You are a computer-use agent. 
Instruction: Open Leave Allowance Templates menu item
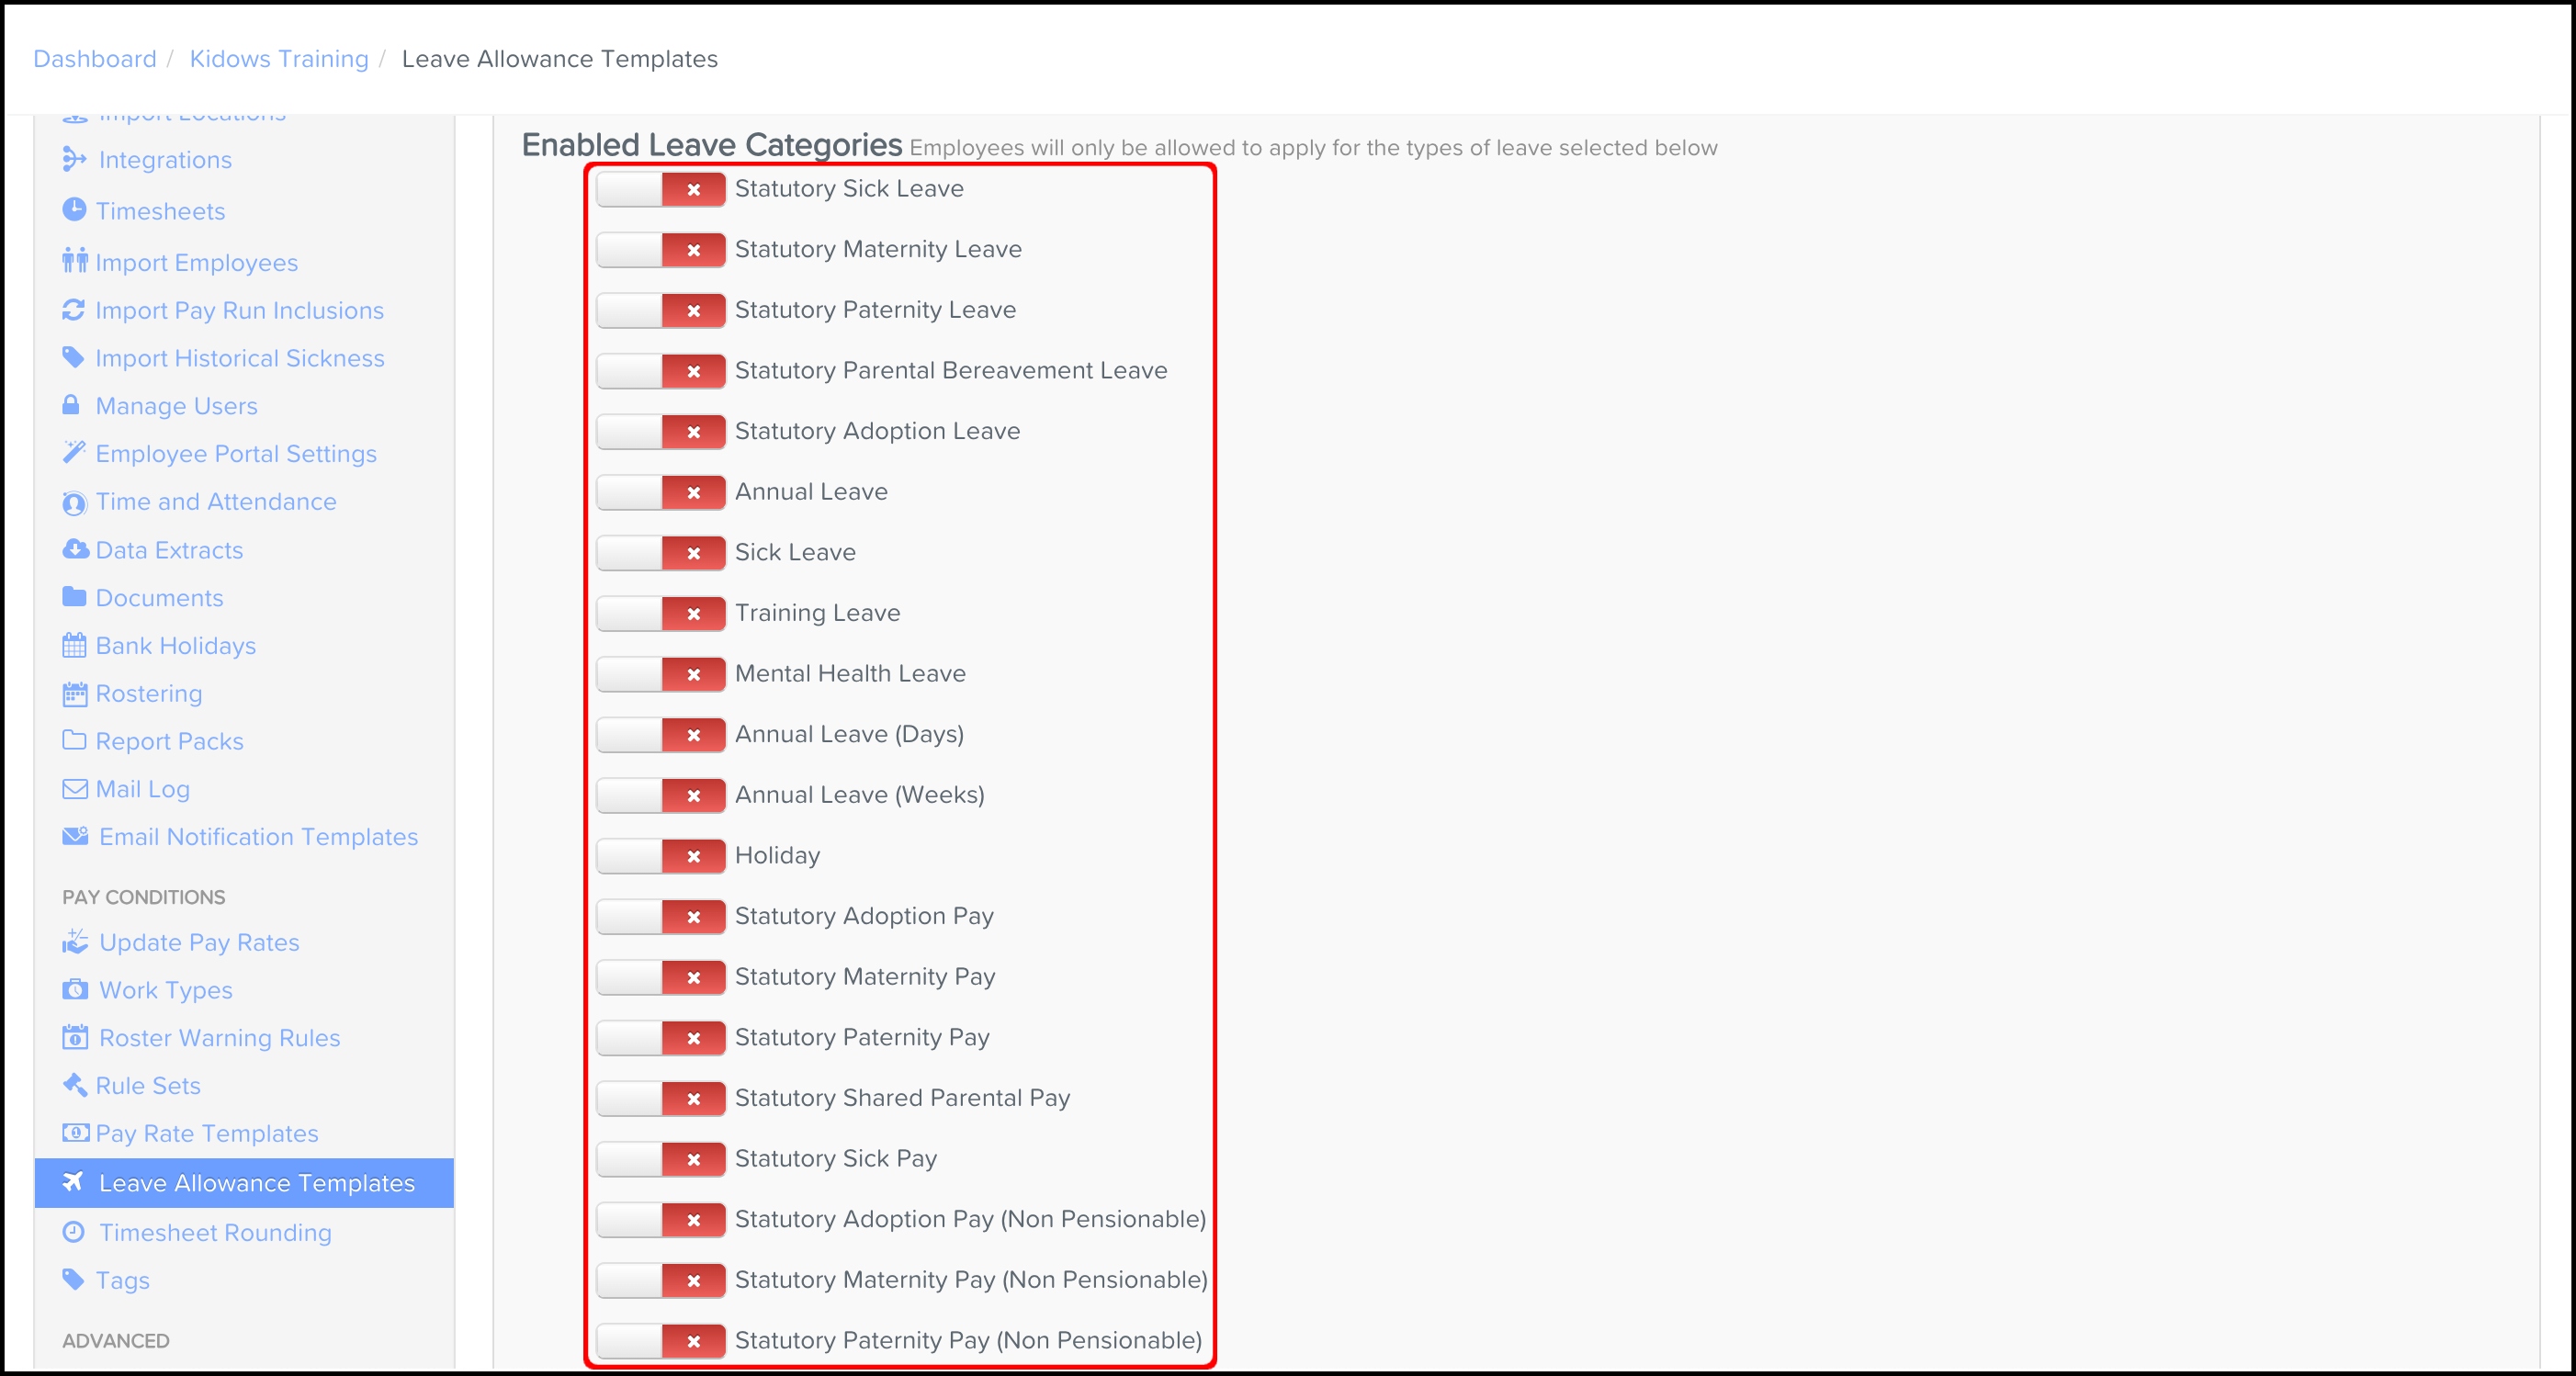(x=256, y=1183)
